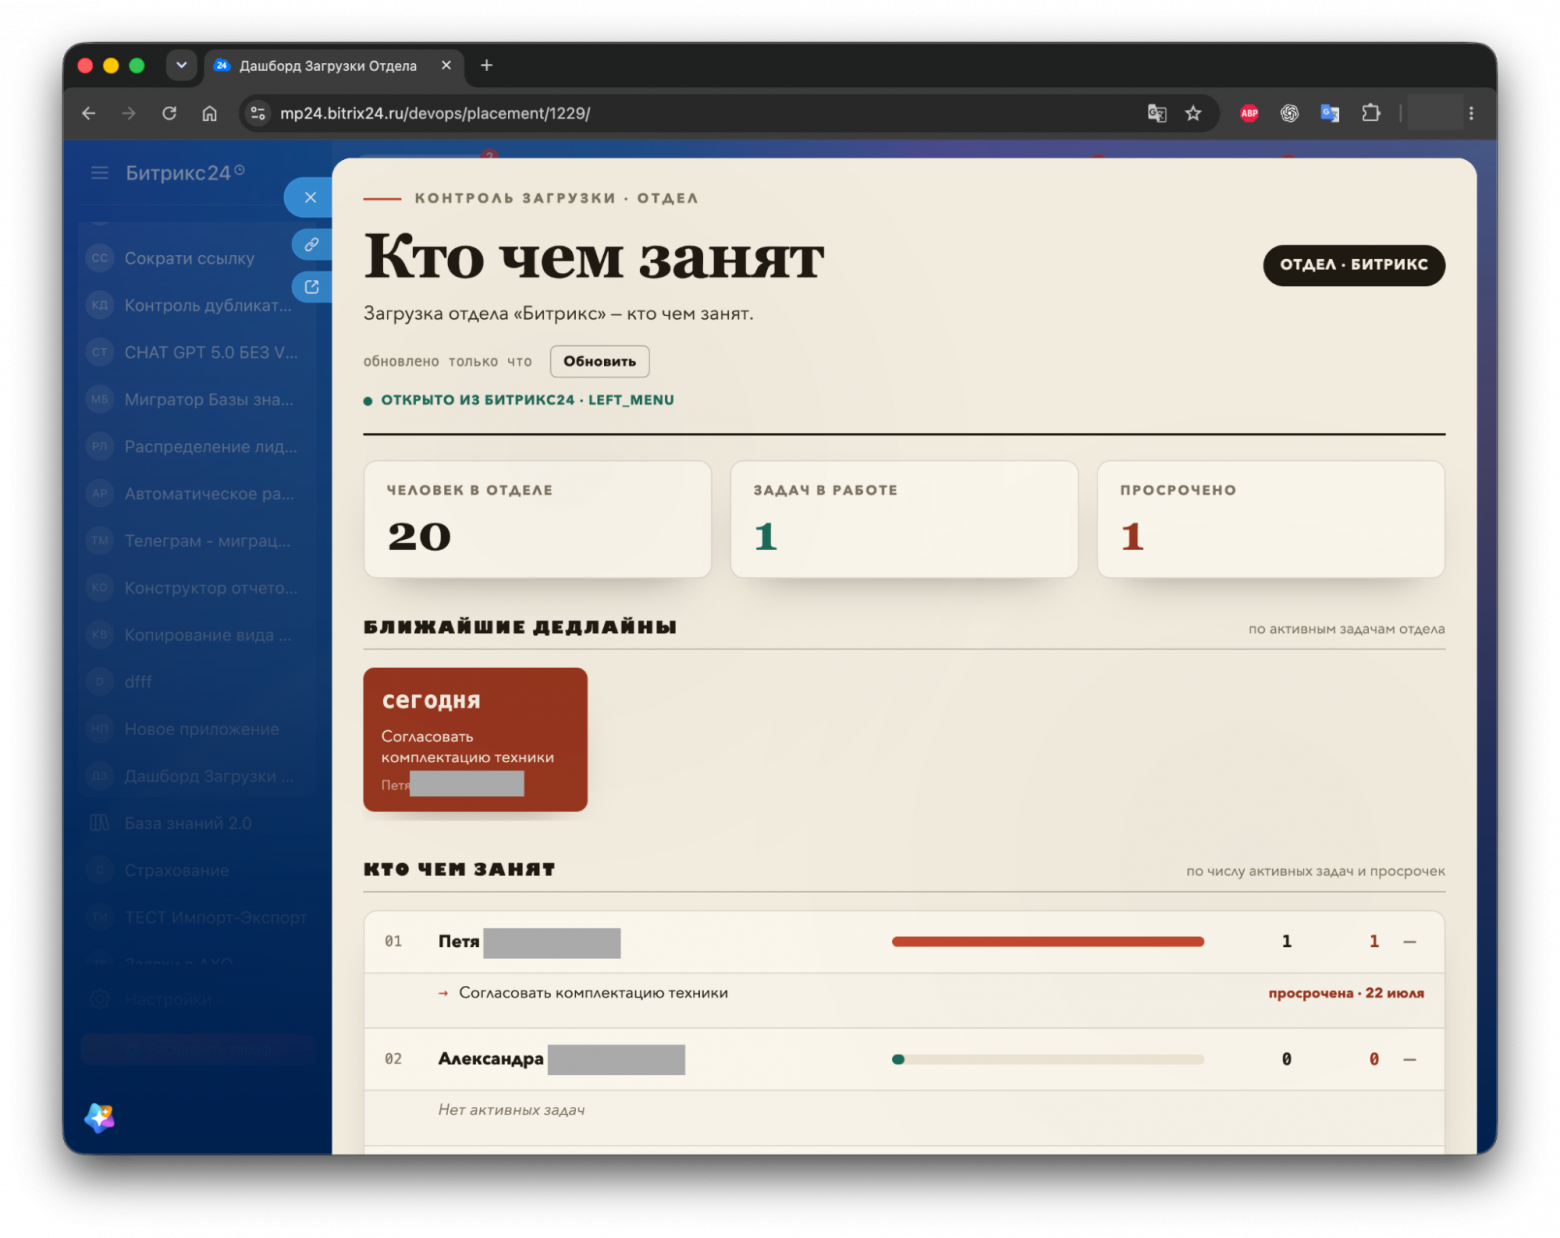
Task: Click the Человек в отделе card
Action: point(538,519)
